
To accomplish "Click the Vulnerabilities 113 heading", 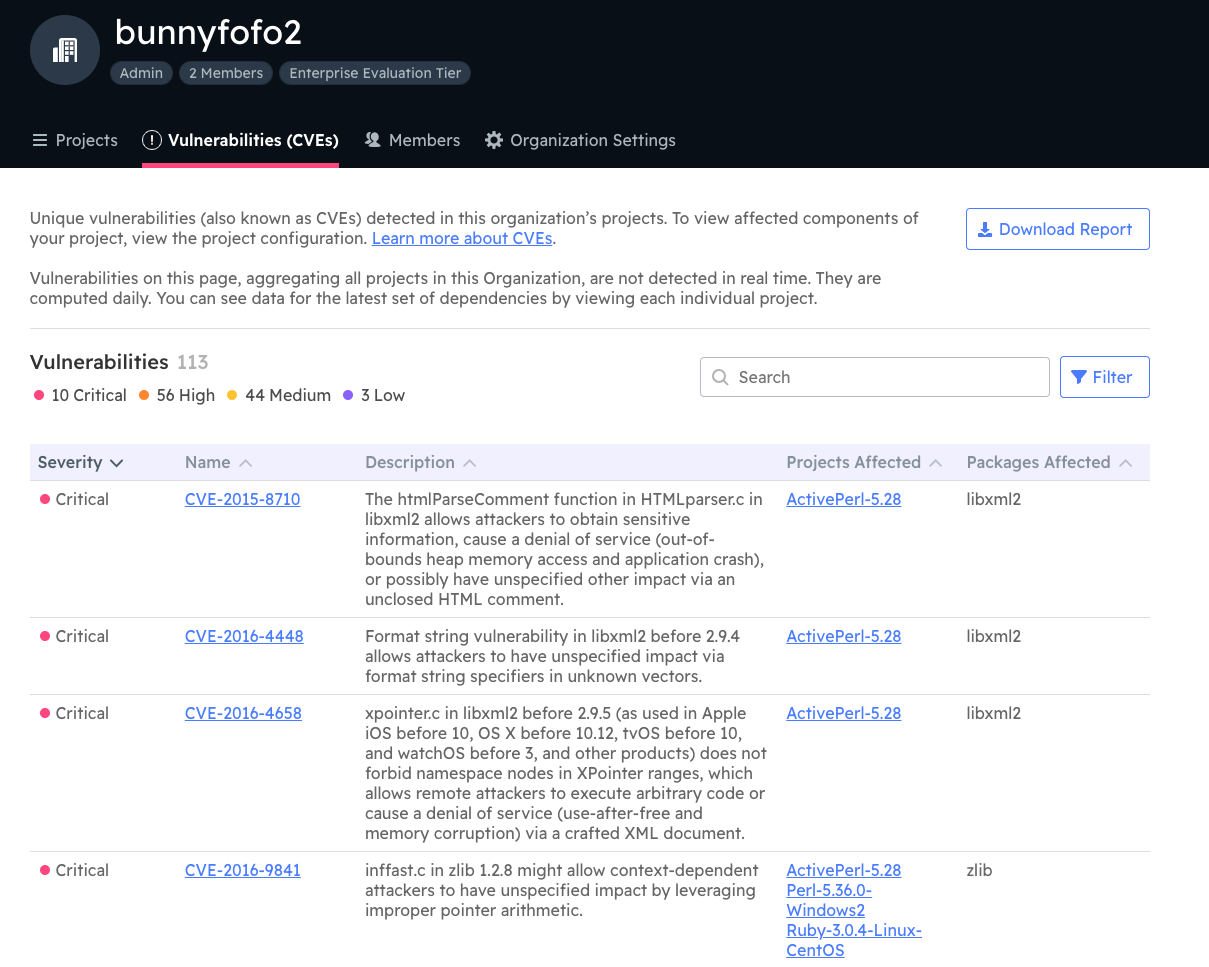I will click(119, 362).
